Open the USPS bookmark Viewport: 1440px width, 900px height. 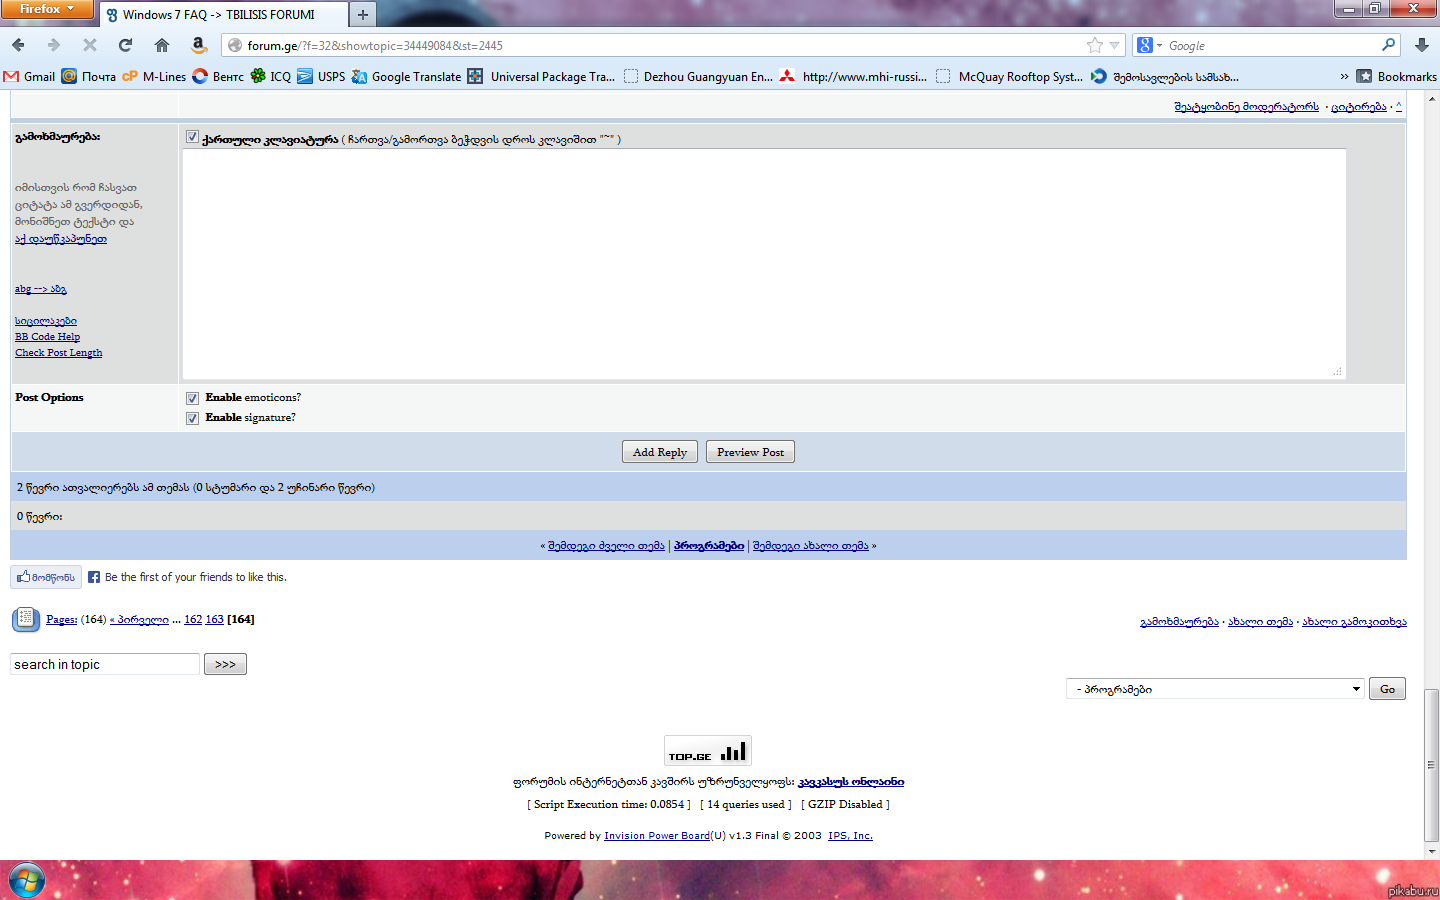coord(321,76)
